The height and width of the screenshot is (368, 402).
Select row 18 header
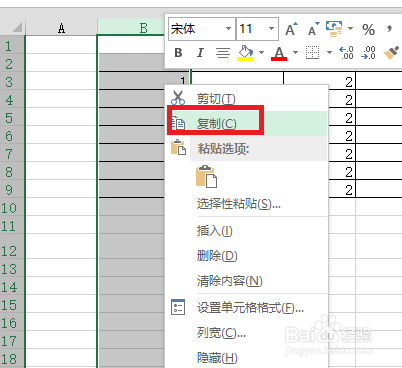[x=12, y=359]
